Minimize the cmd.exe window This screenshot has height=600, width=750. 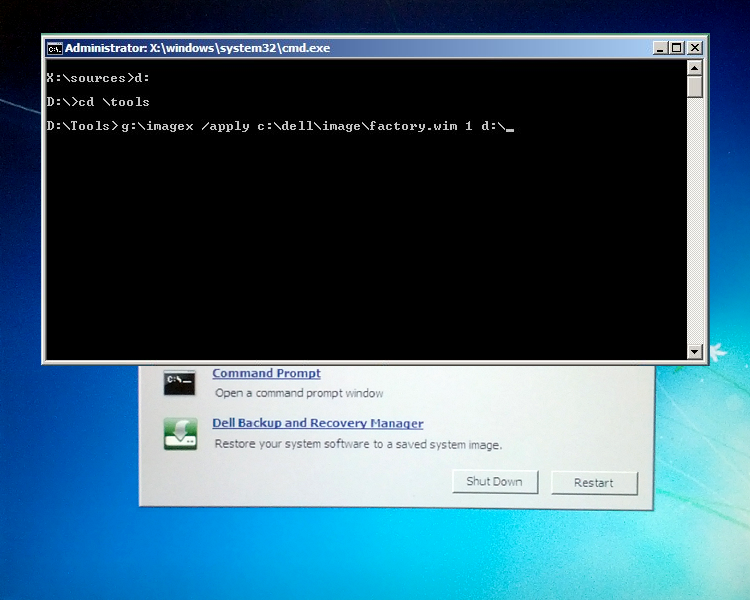[660, 48]
